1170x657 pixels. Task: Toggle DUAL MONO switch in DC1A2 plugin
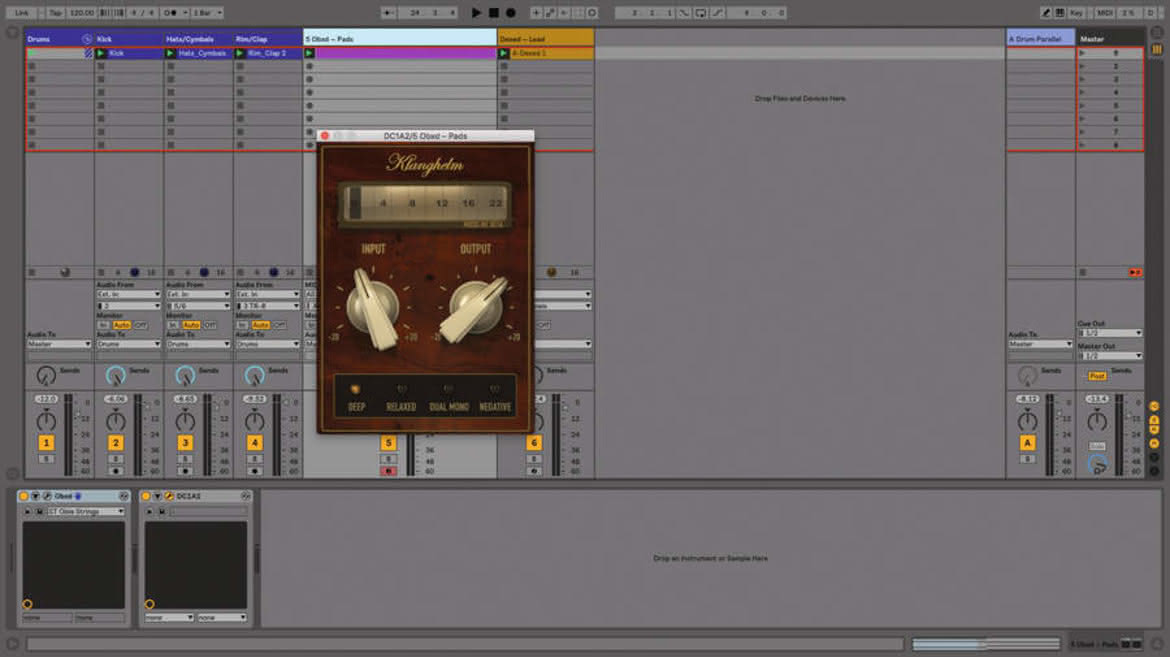(x=448, y=389)
